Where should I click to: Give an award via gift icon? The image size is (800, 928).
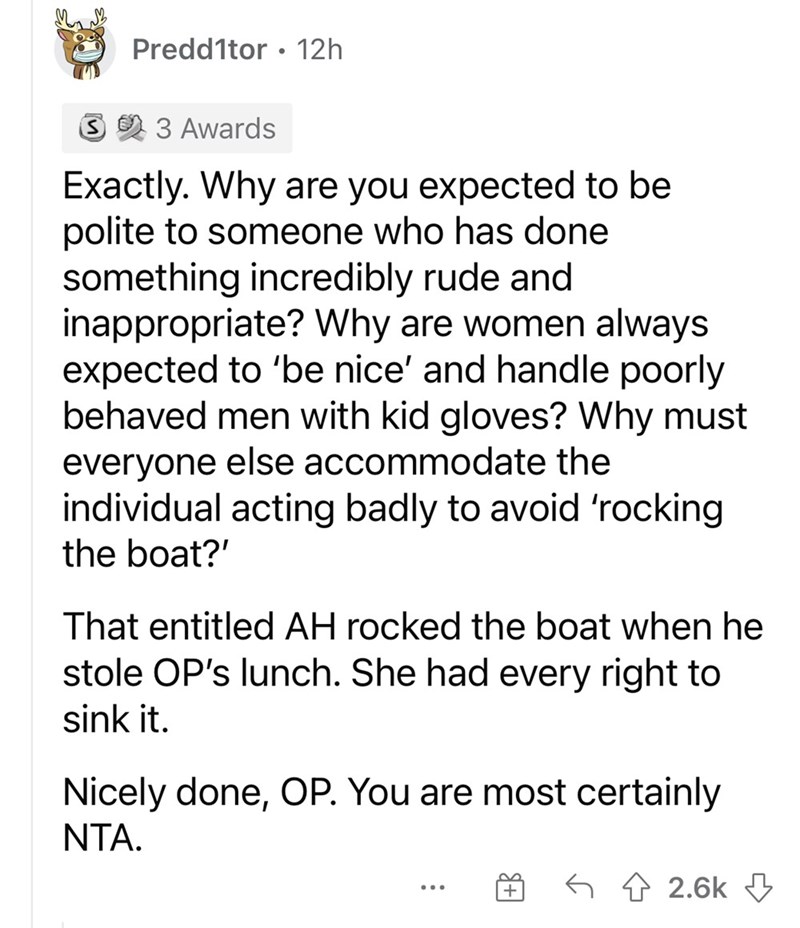[x=509, y=887]
